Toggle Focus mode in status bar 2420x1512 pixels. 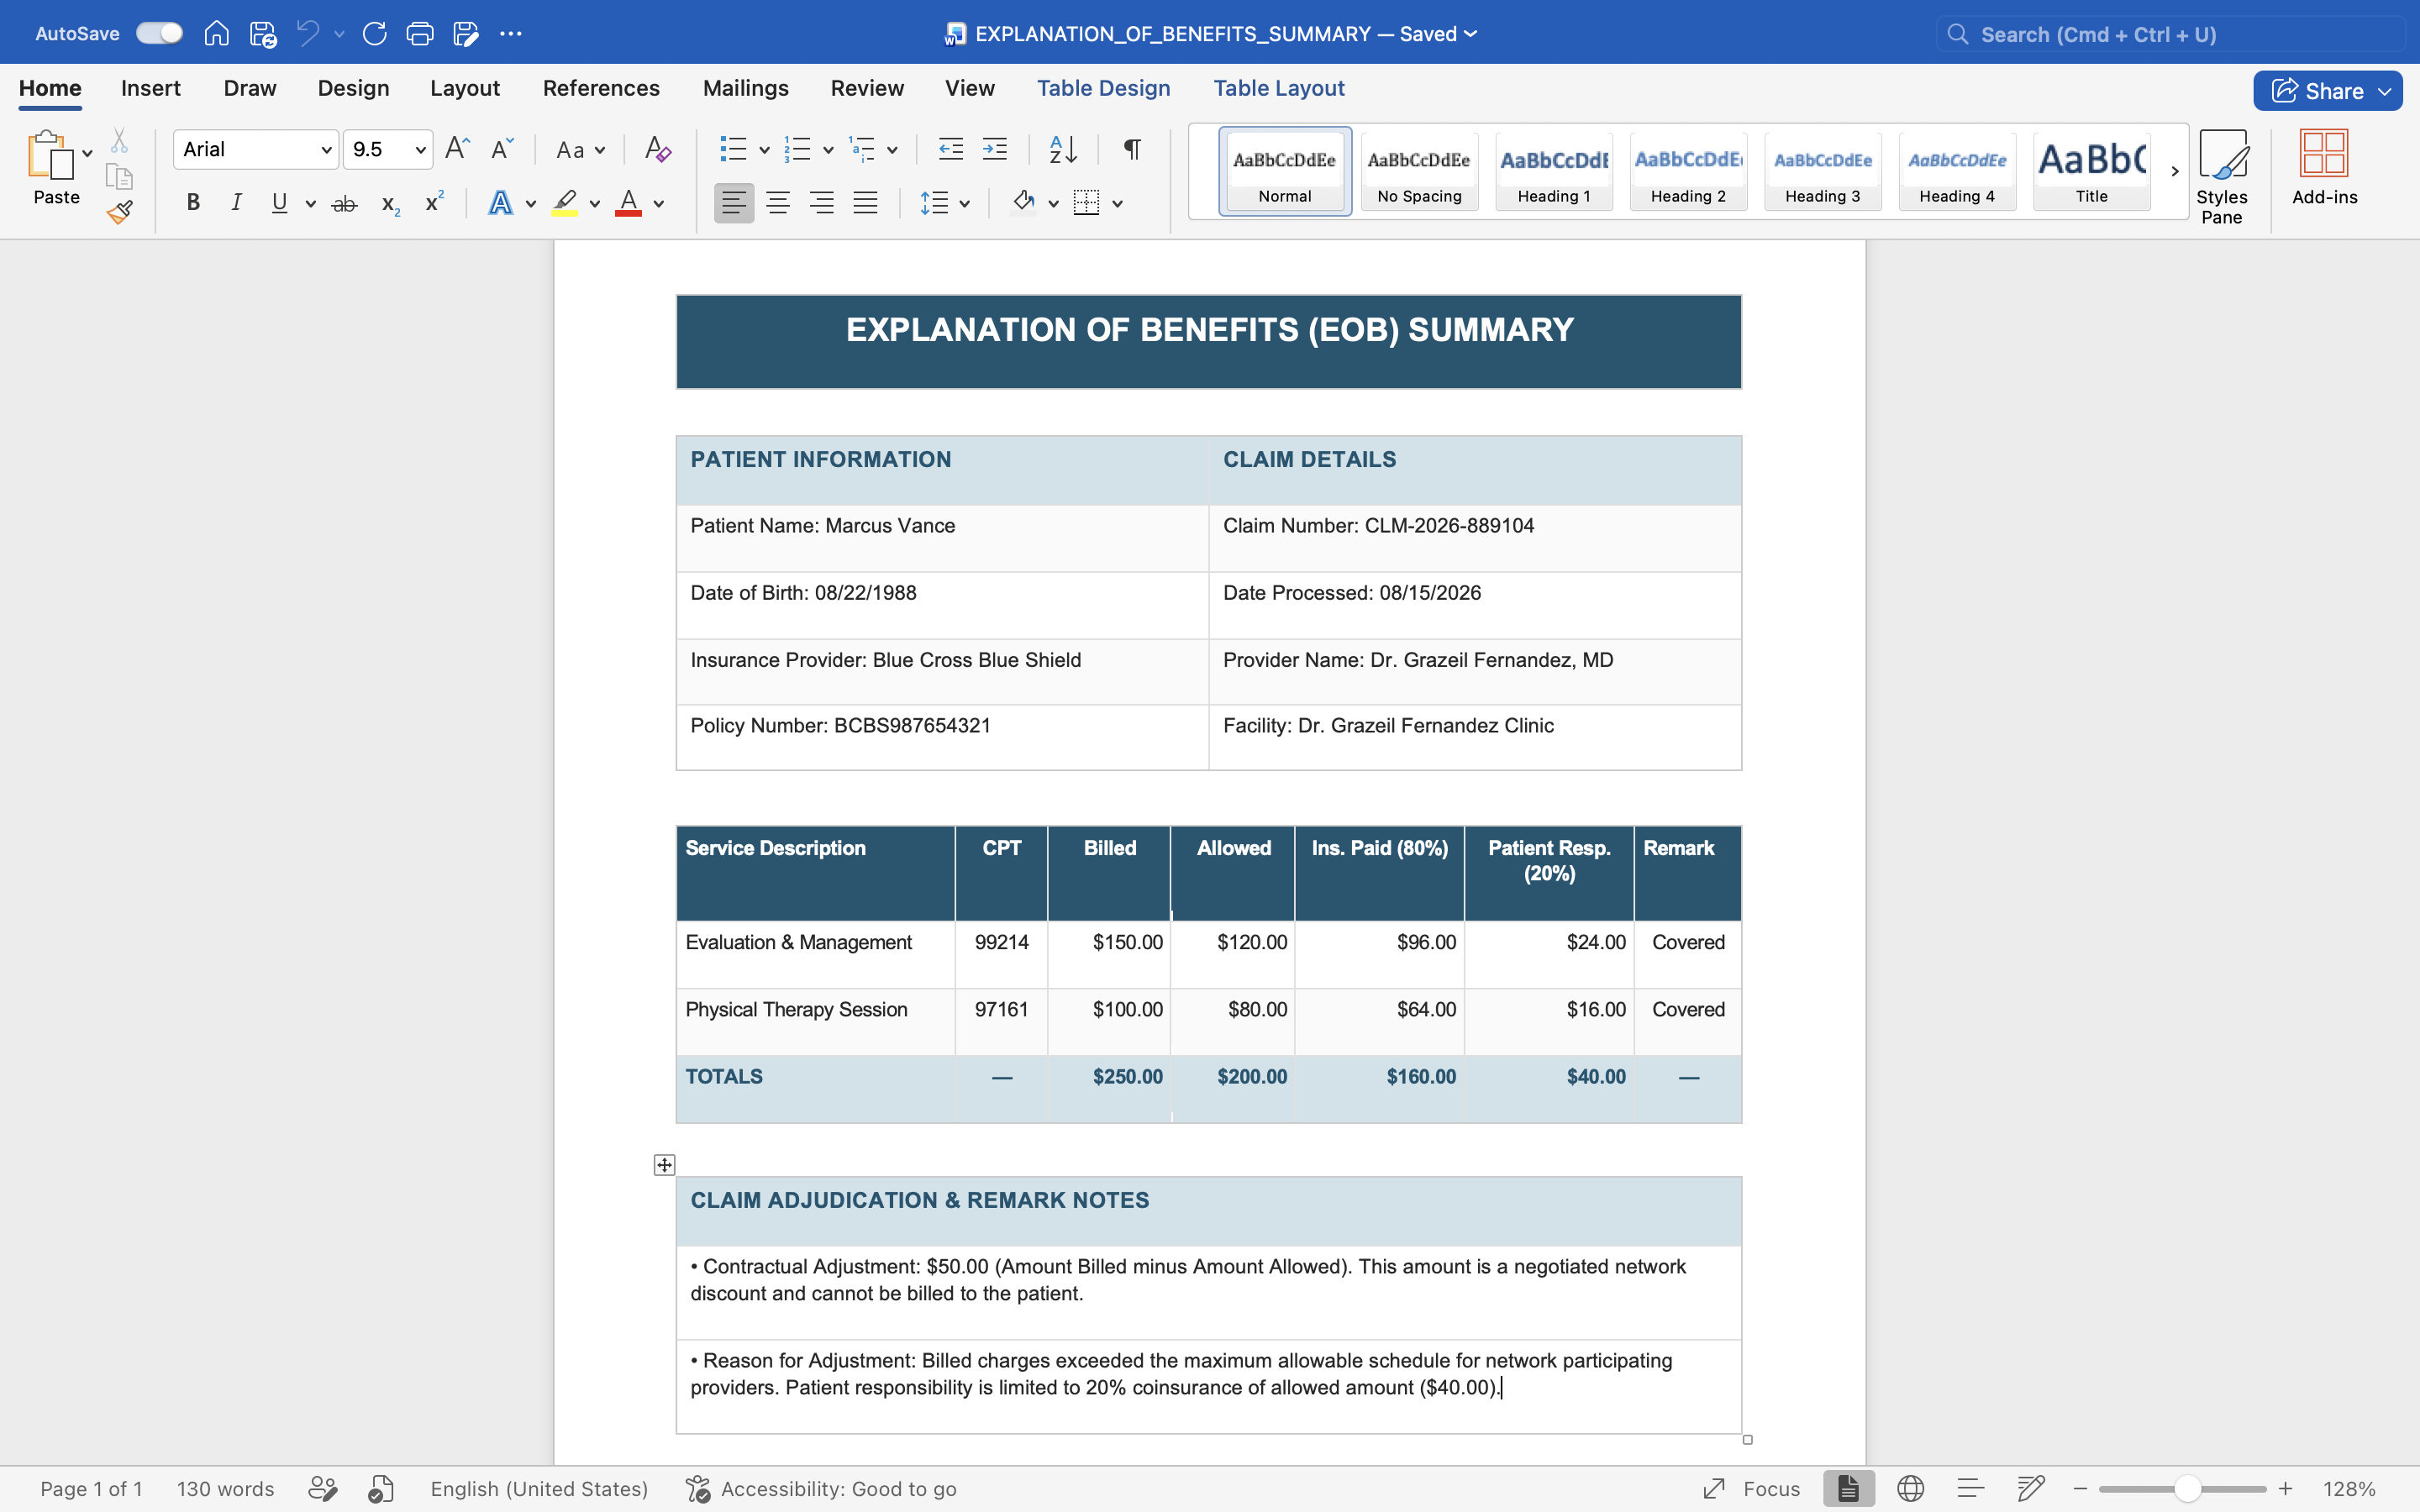(1751, 1489)
